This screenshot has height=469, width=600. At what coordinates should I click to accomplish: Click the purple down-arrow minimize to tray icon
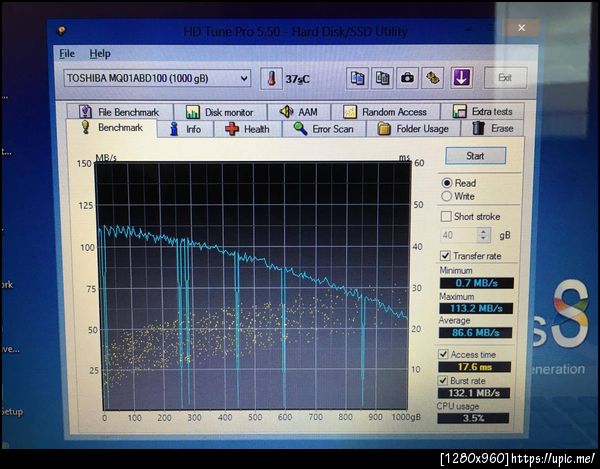coord(461,78)
